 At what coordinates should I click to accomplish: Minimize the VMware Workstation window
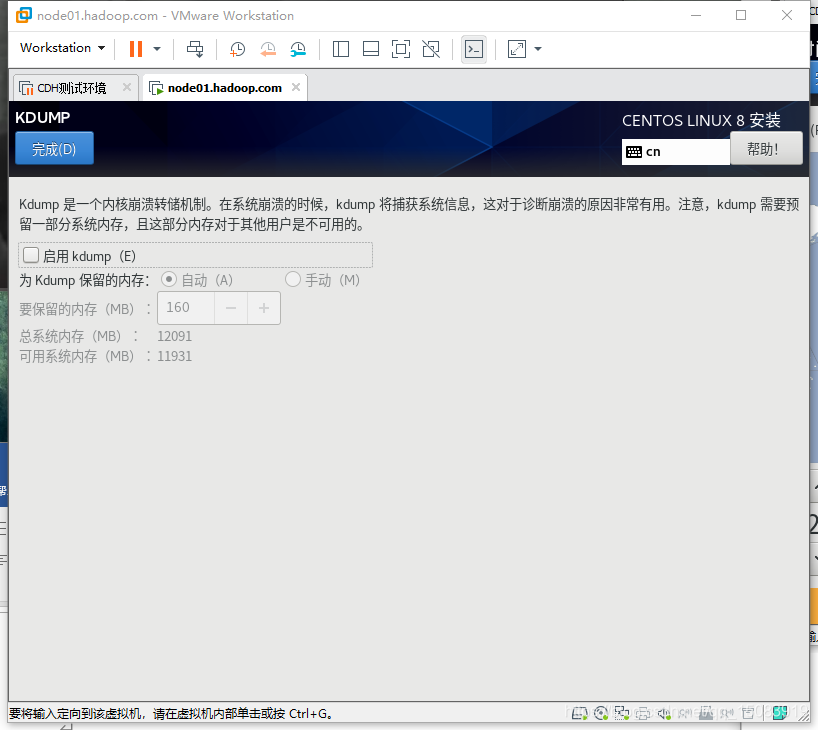(x=696, y=15)
